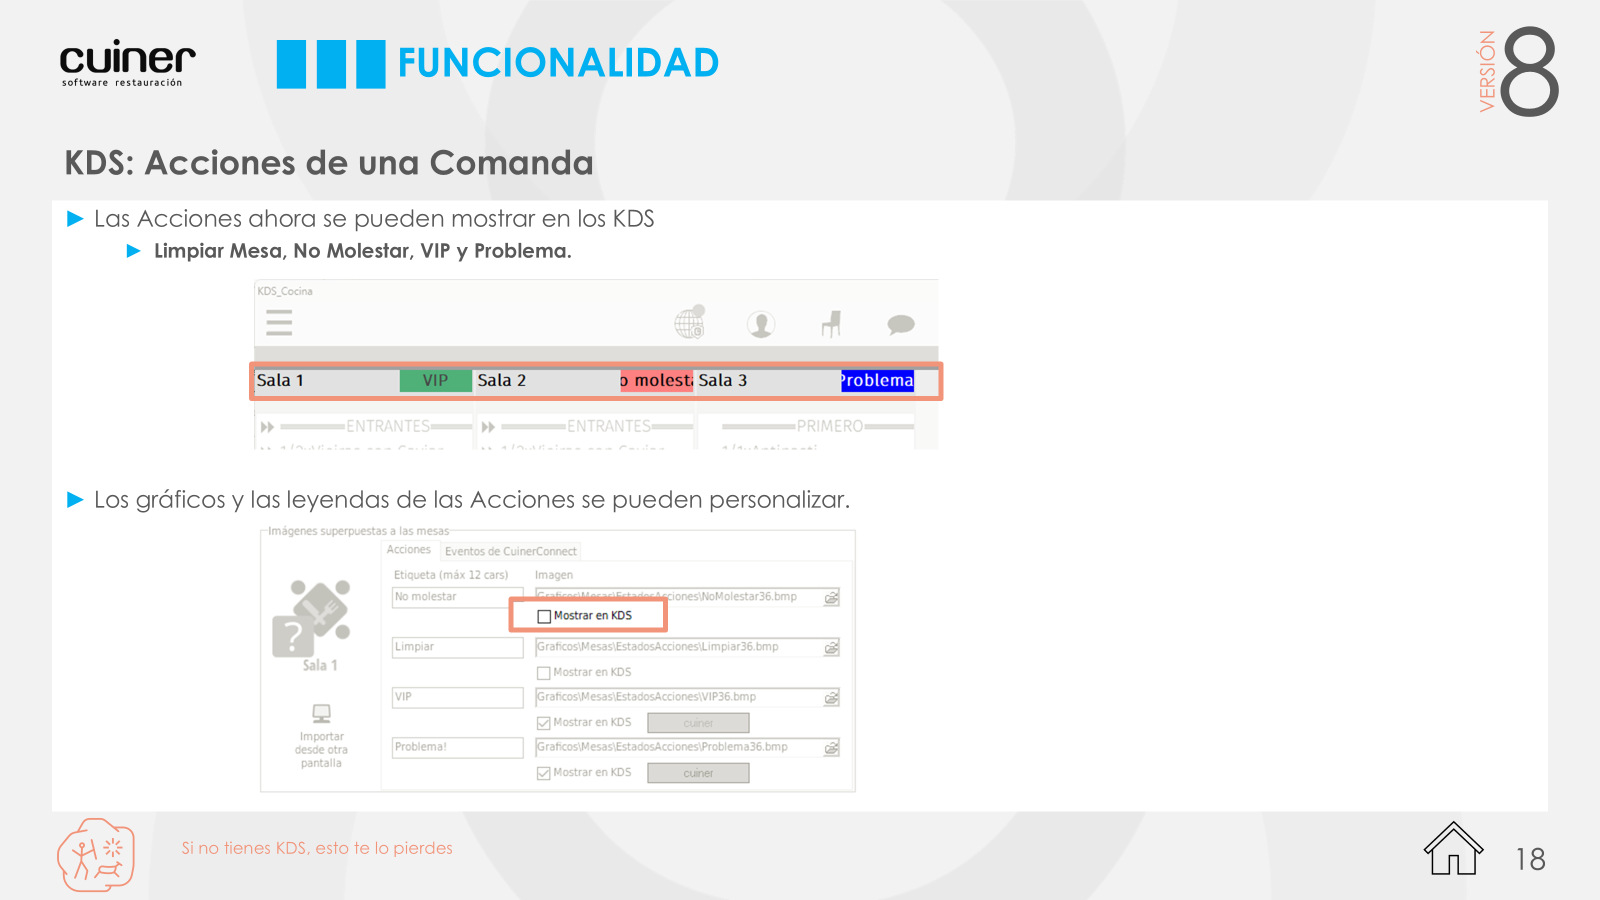Switch to the Acciones tab
The image size is (1600, 900).
408,550
